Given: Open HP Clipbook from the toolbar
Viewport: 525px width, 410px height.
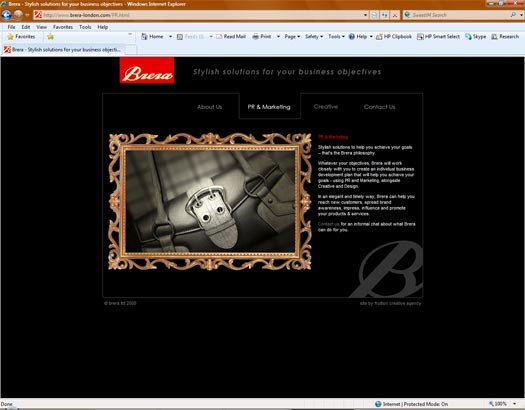Looking at the screenshot, I should click(x=394, y=36).
